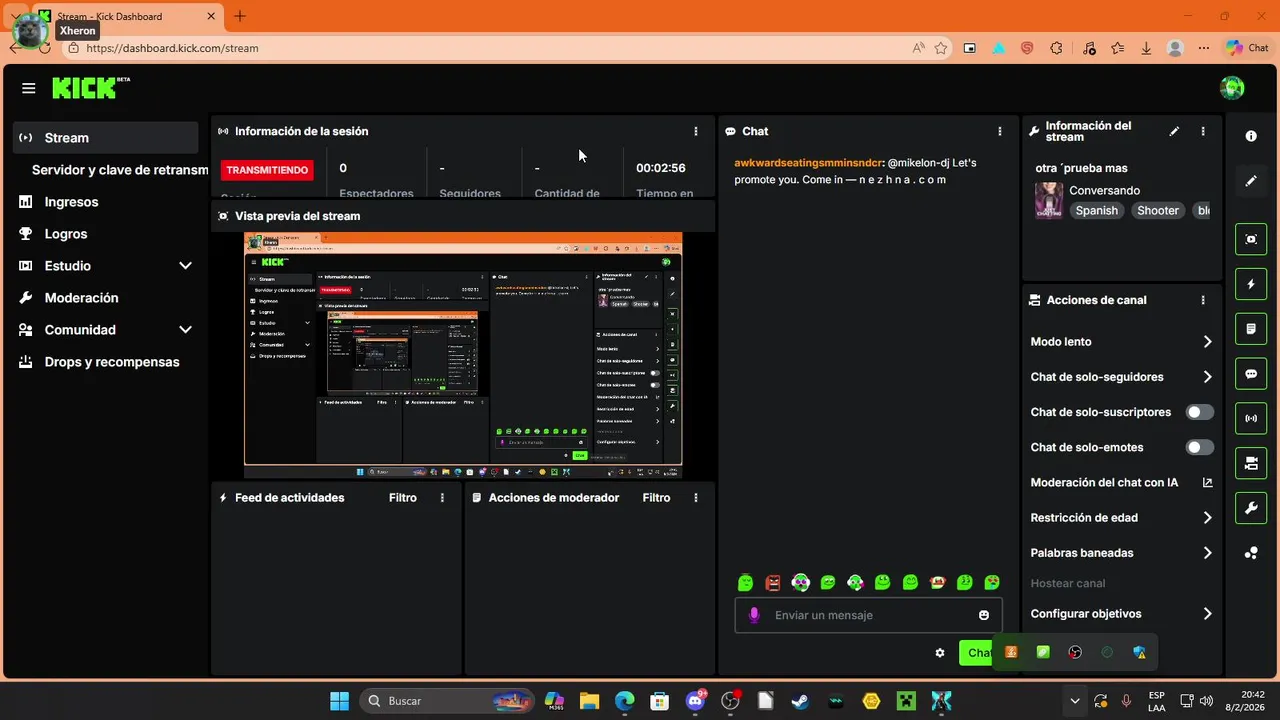Toggle the notes document icon in right sidebar
The height and width of the screenshot is (720, 1280).
[x=1251, y=328]
